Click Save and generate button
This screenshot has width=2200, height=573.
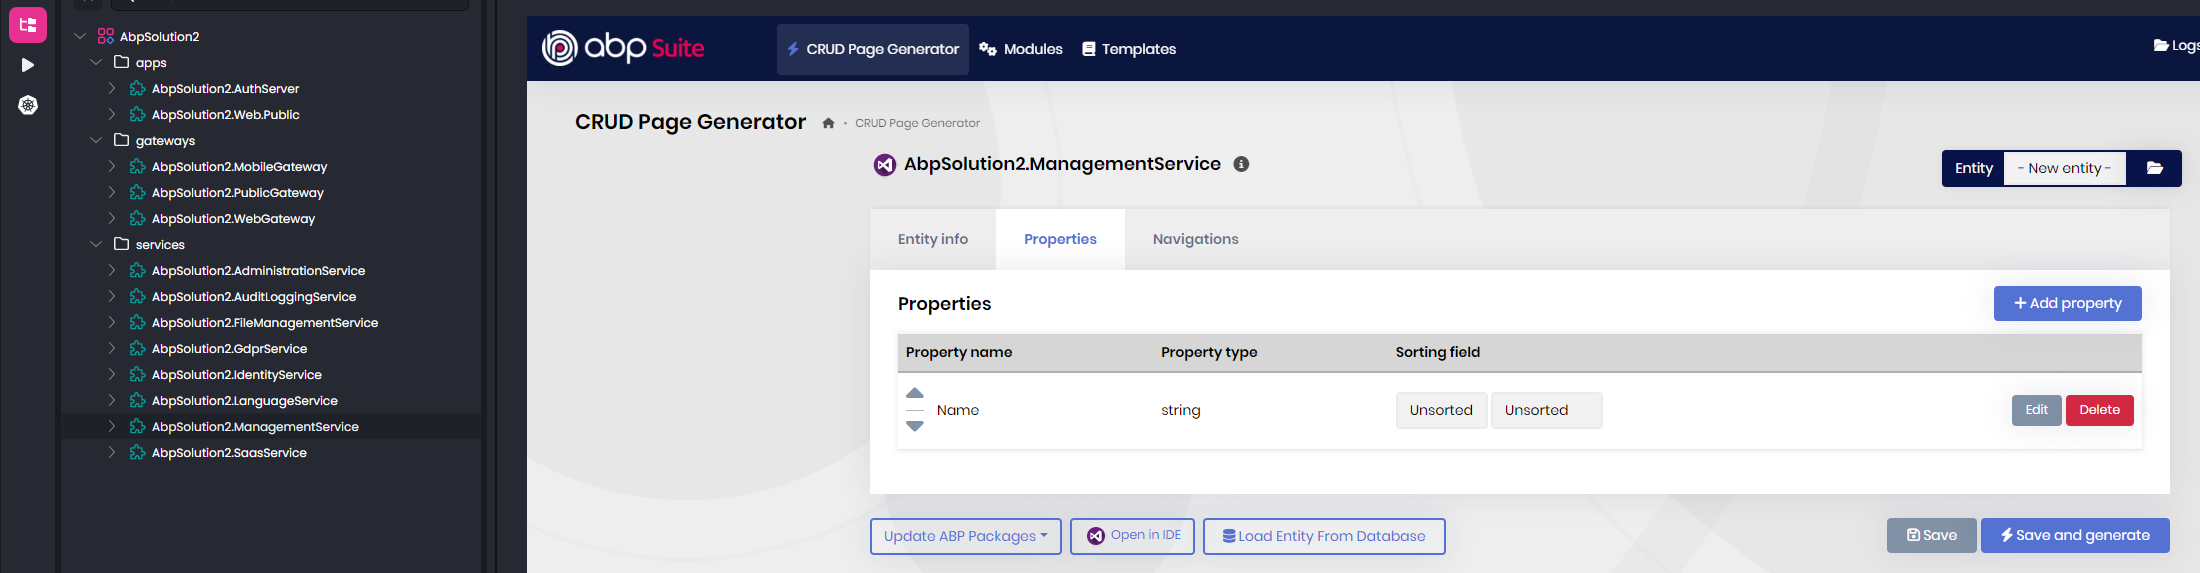point(2074,535)
